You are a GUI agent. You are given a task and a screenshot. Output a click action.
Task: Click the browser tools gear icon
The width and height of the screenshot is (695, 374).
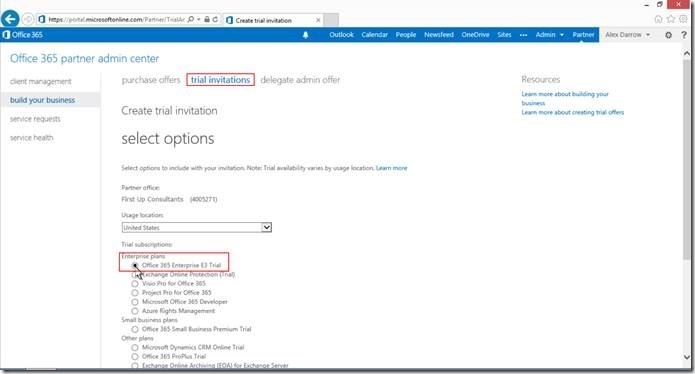pos(684,19)
